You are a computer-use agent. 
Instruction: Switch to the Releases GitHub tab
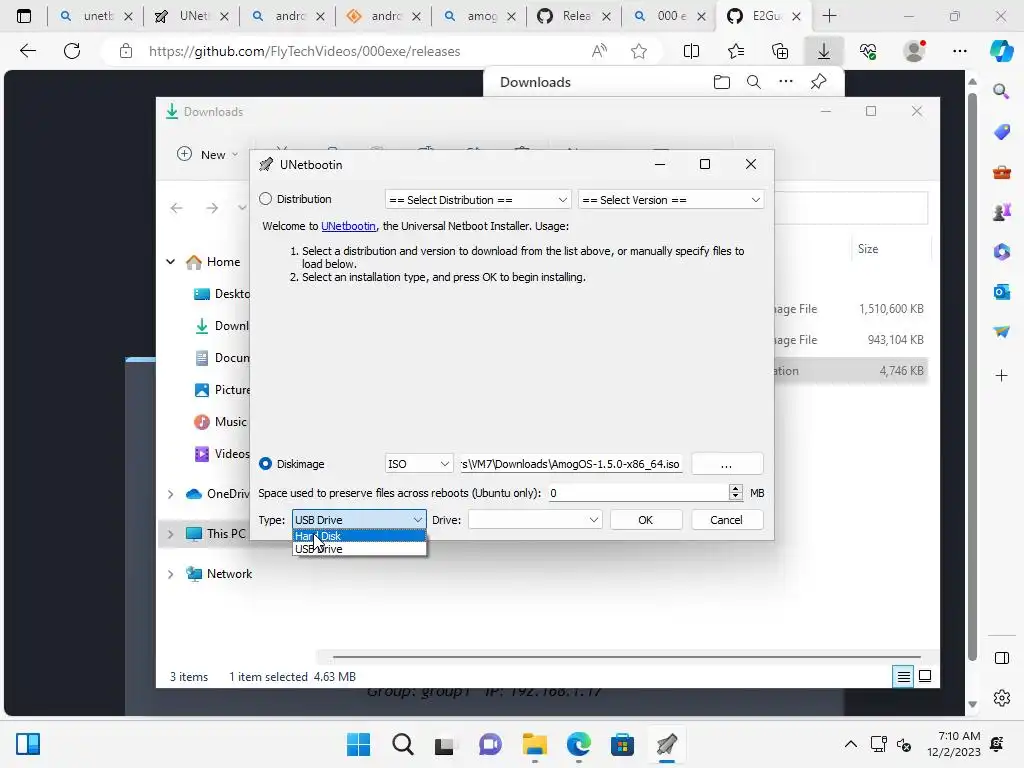click(574, 16)
